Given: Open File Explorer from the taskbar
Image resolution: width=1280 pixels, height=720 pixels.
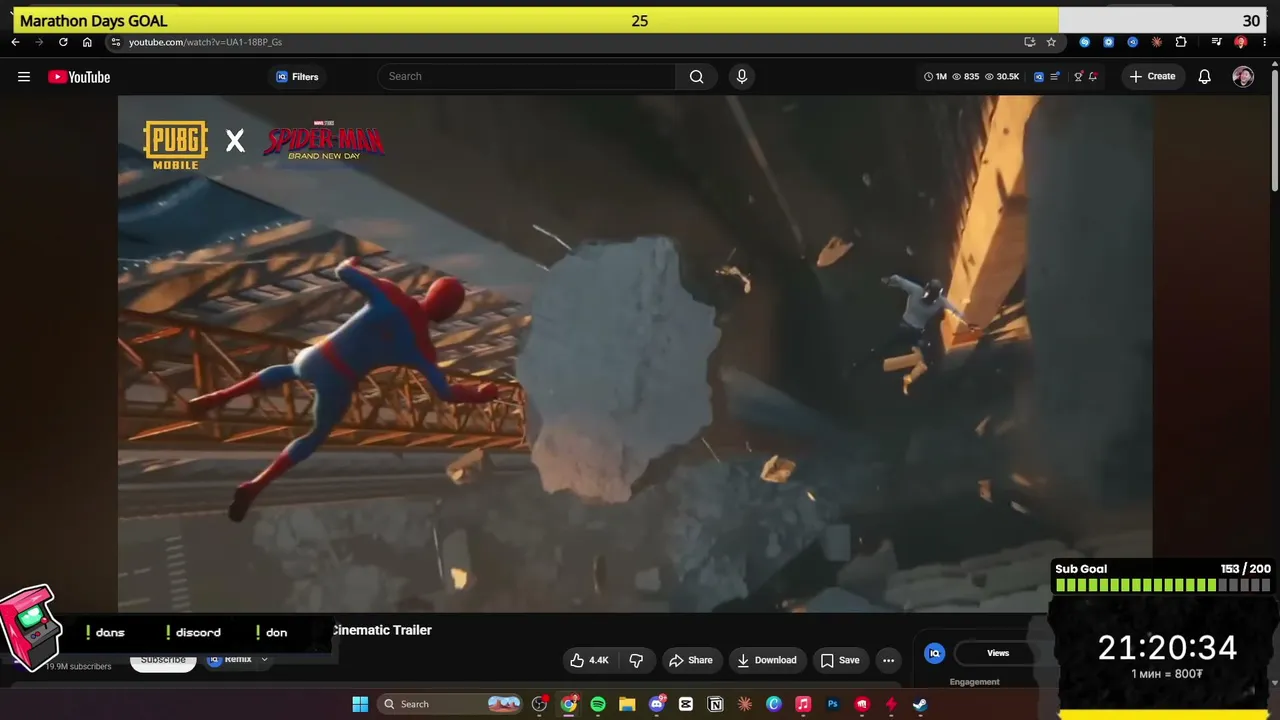Looking at the screenshot, I should [627, 704].
